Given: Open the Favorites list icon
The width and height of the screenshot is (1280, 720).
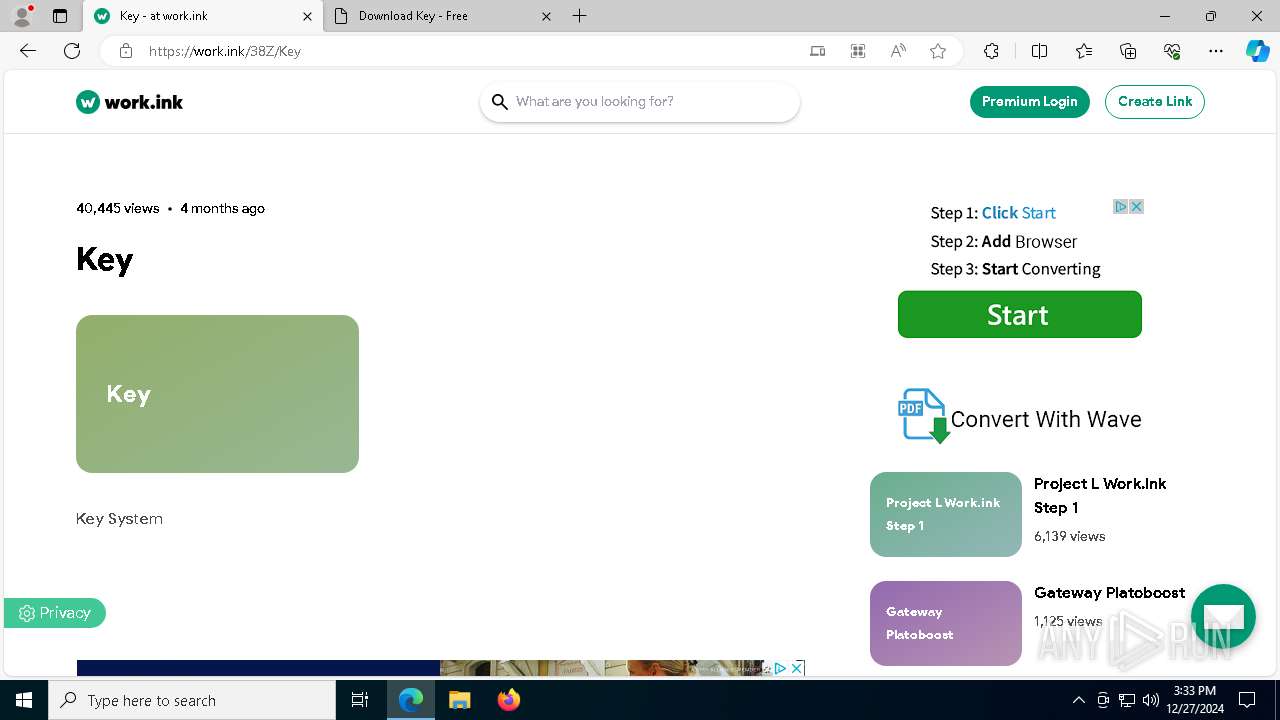Looking at the screenshot, I should click(x=1084, y=51).
